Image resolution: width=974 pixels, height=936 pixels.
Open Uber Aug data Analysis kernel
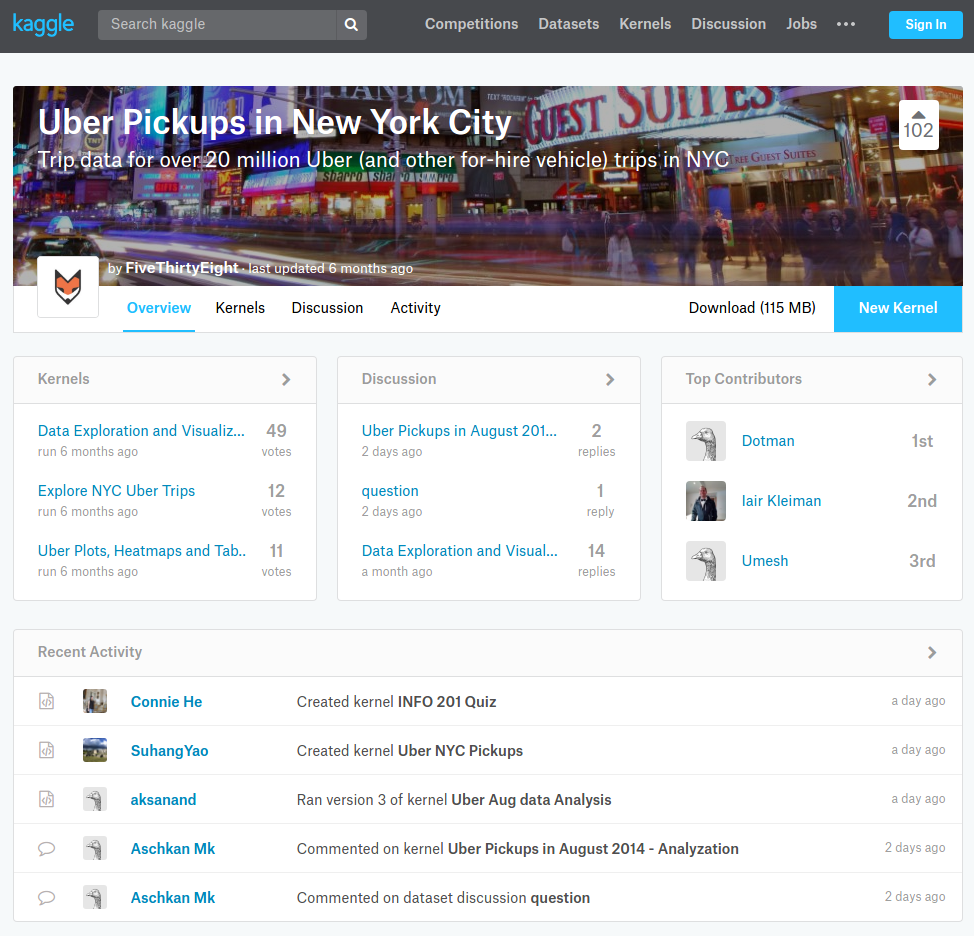(531, 800)
